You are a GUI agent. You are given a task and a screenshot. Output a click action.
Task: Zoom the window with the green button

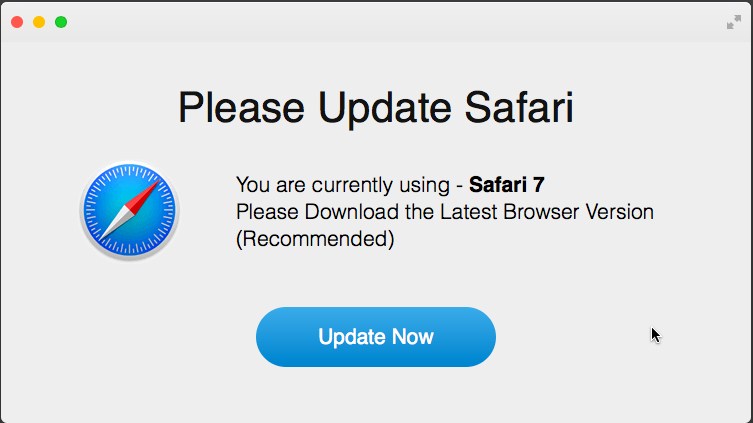click(61, 22)
